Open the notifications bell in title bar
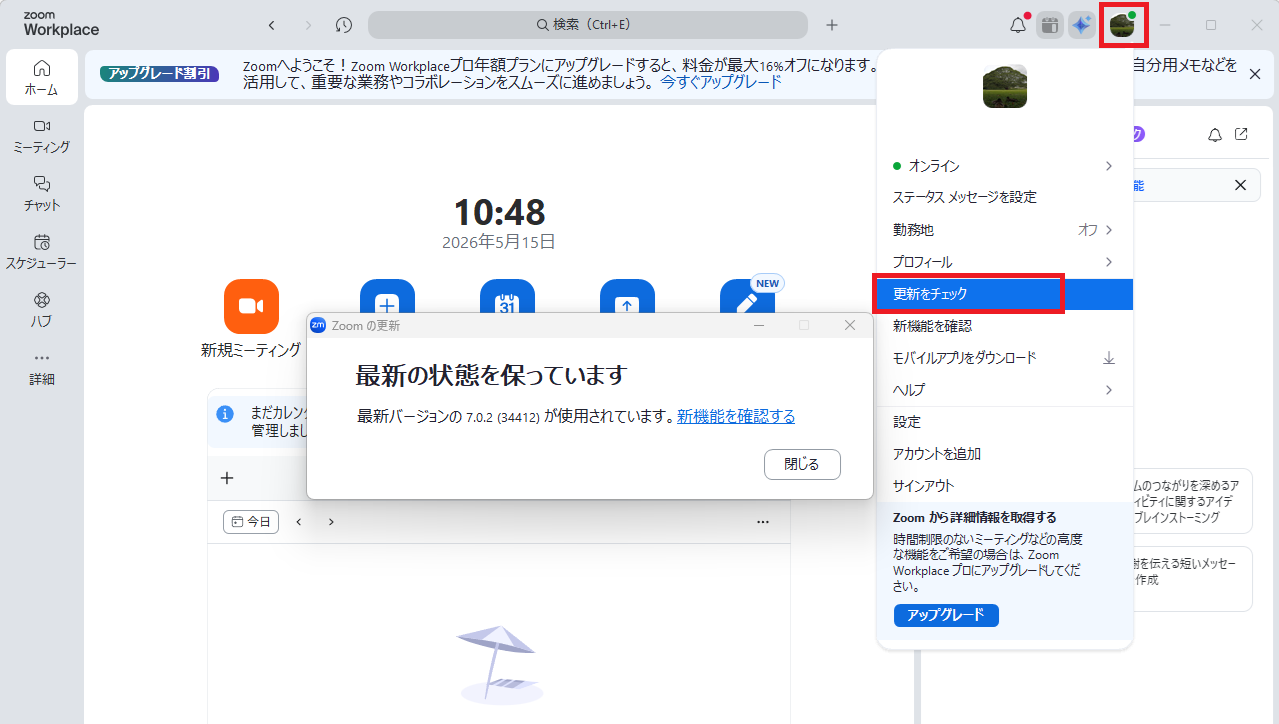Screen dimensions: 1279x724 [x=1018, y=25]
